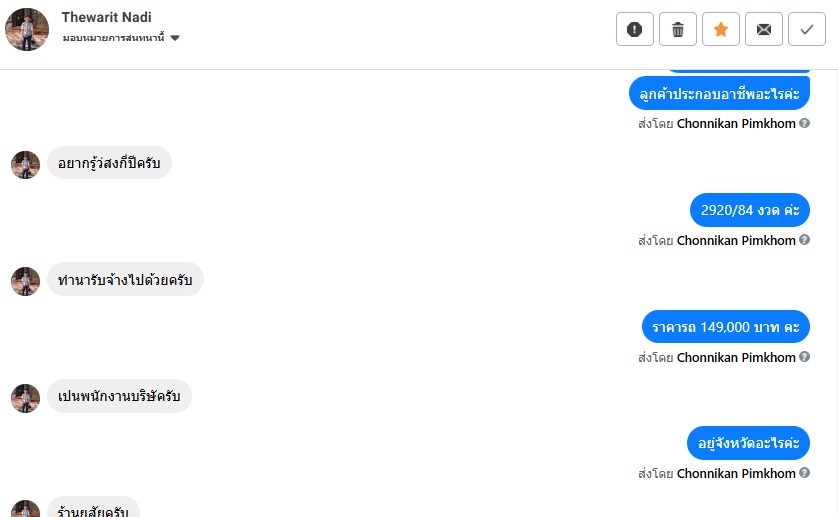Click help icon below ลูกค้าประกอบอาชีพอะไรค่ะ message
This screenshot has width=838, height=517.
(x=805, y=124)
